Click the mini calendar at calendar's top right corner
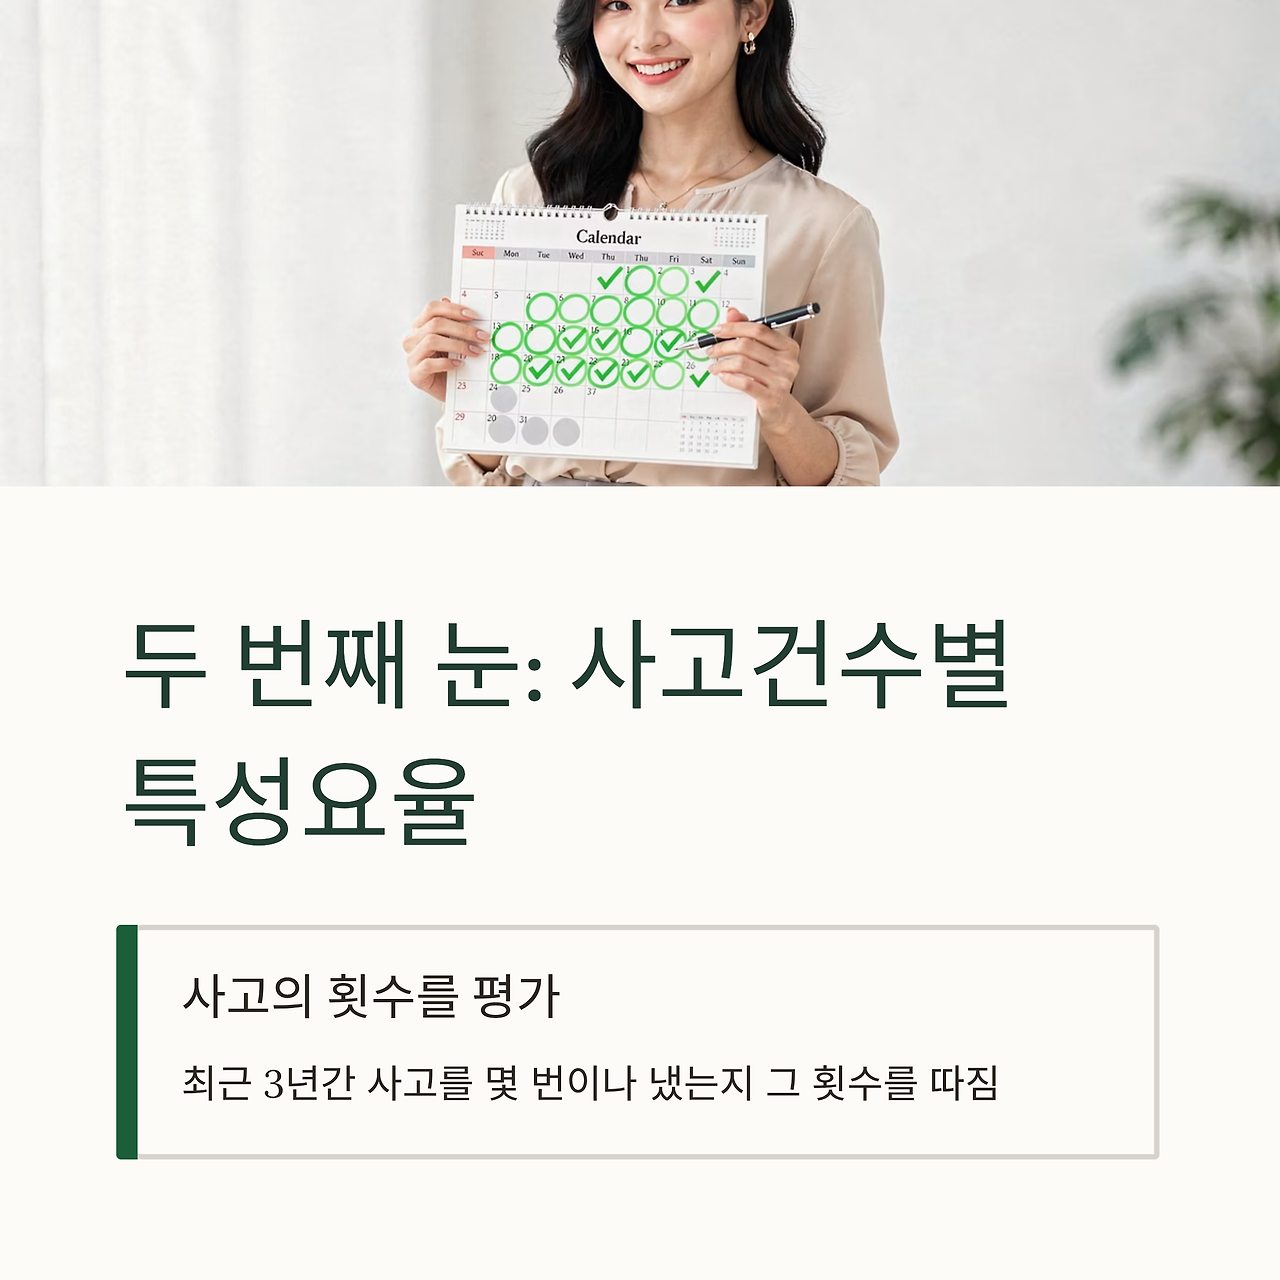Image resolution: width=1280 pixels, height=1280 pixels. pos(734,236)
